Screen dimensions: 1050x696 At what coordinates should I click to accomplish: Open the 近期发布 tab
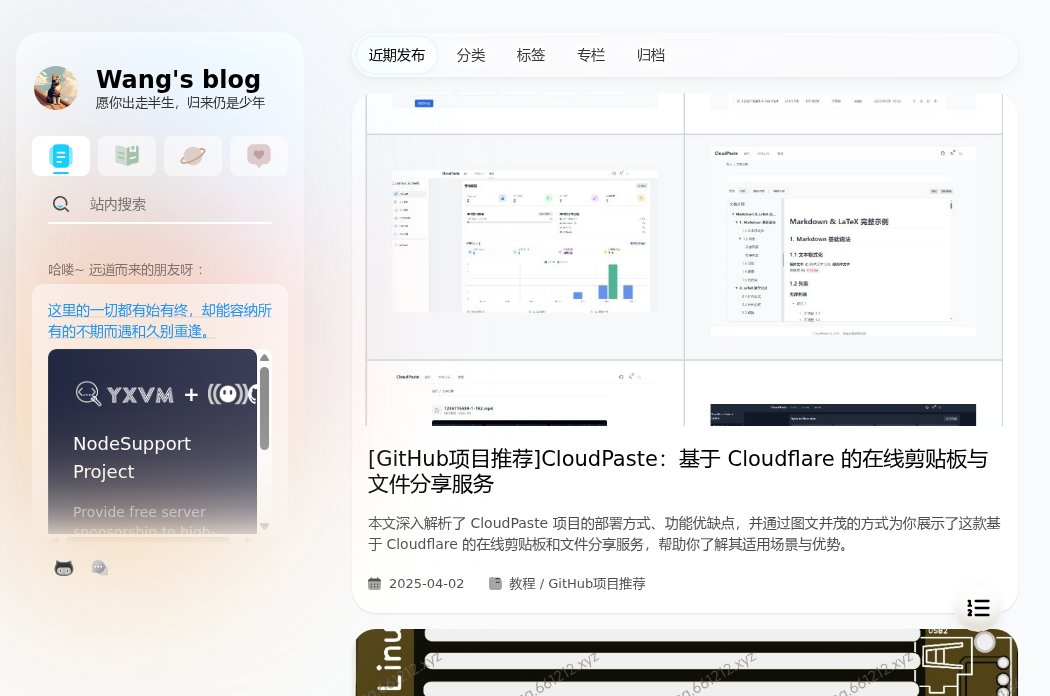coord(396,55)
